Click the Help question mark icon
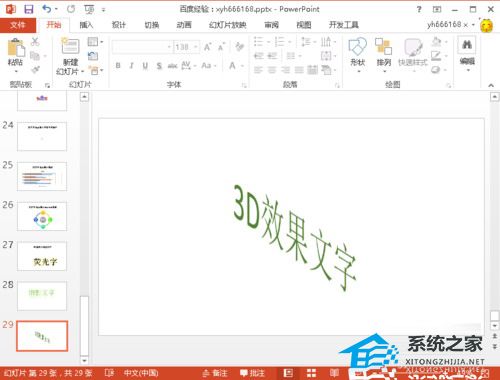 click(x=419, y=9)
